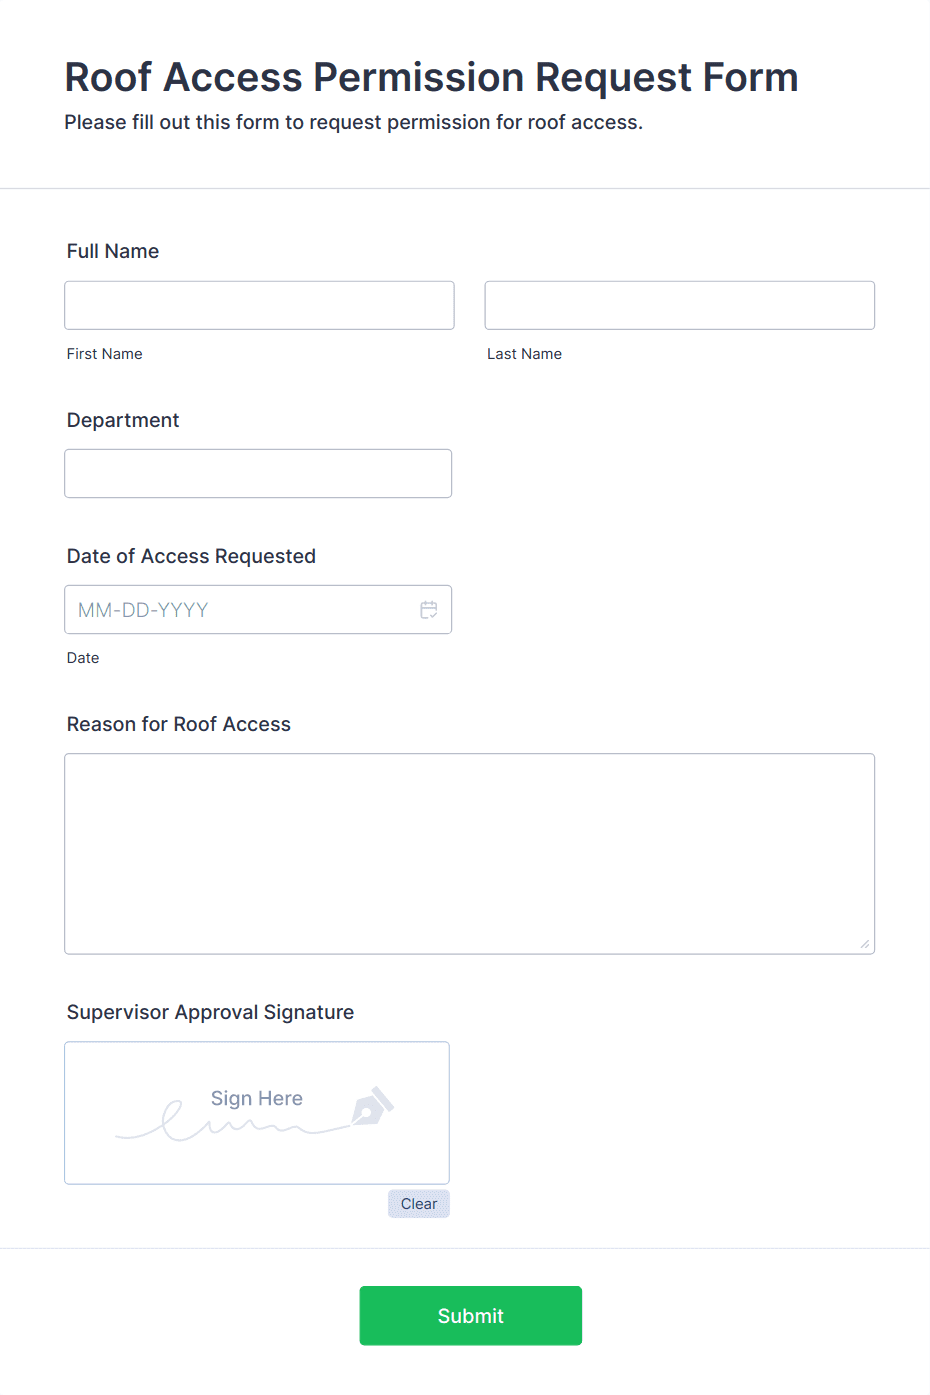Click the Clear button below the signature

(418, 1203)
